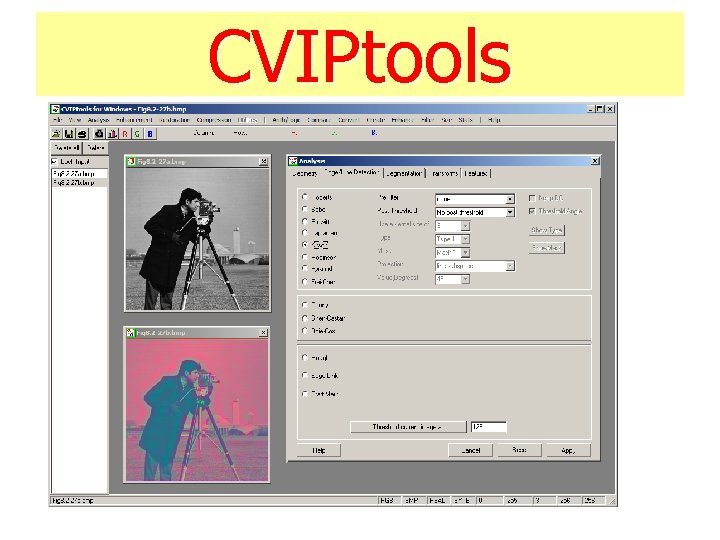Open the 45 degrees value dropdown
The height and width of the screenshot is (540, 720).
tap(465, 279)
